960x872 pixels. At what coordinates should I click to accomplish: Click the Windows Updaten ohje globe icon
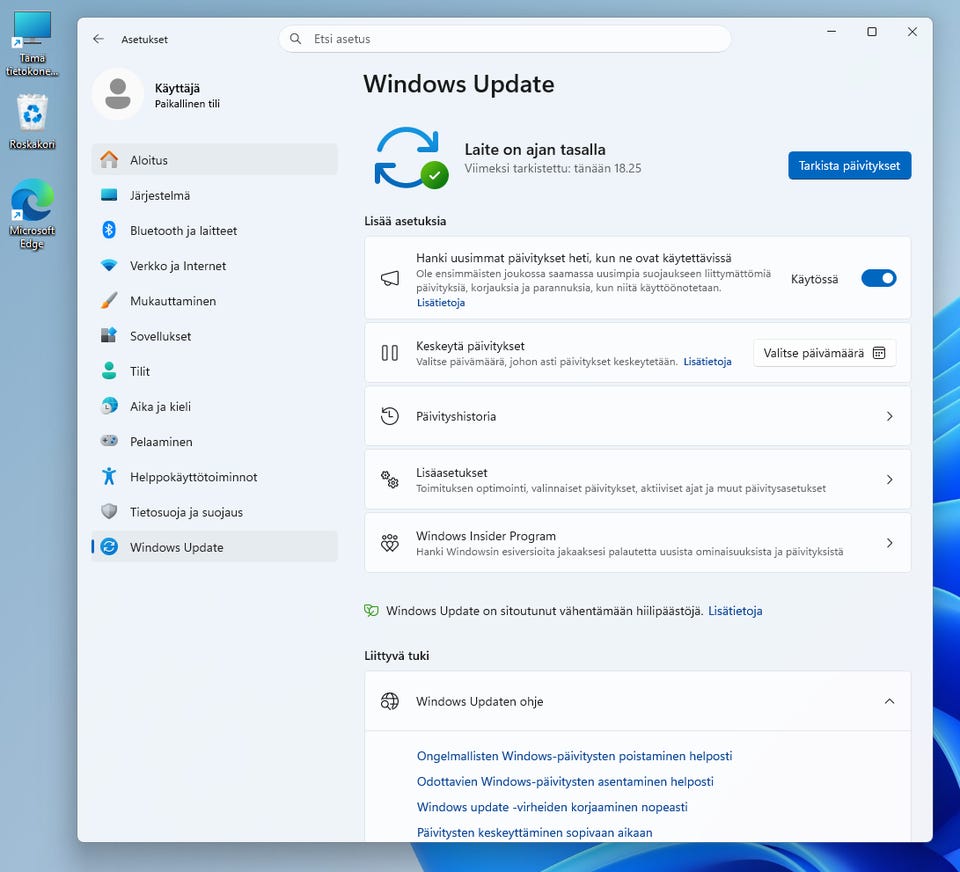coord(390,701)
